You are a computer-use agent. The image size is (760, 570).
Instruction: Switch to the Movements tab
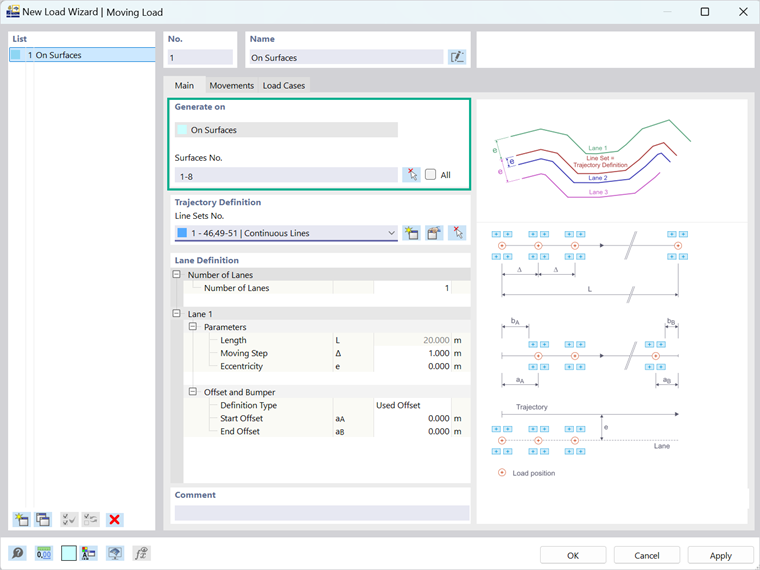point(231,85)
